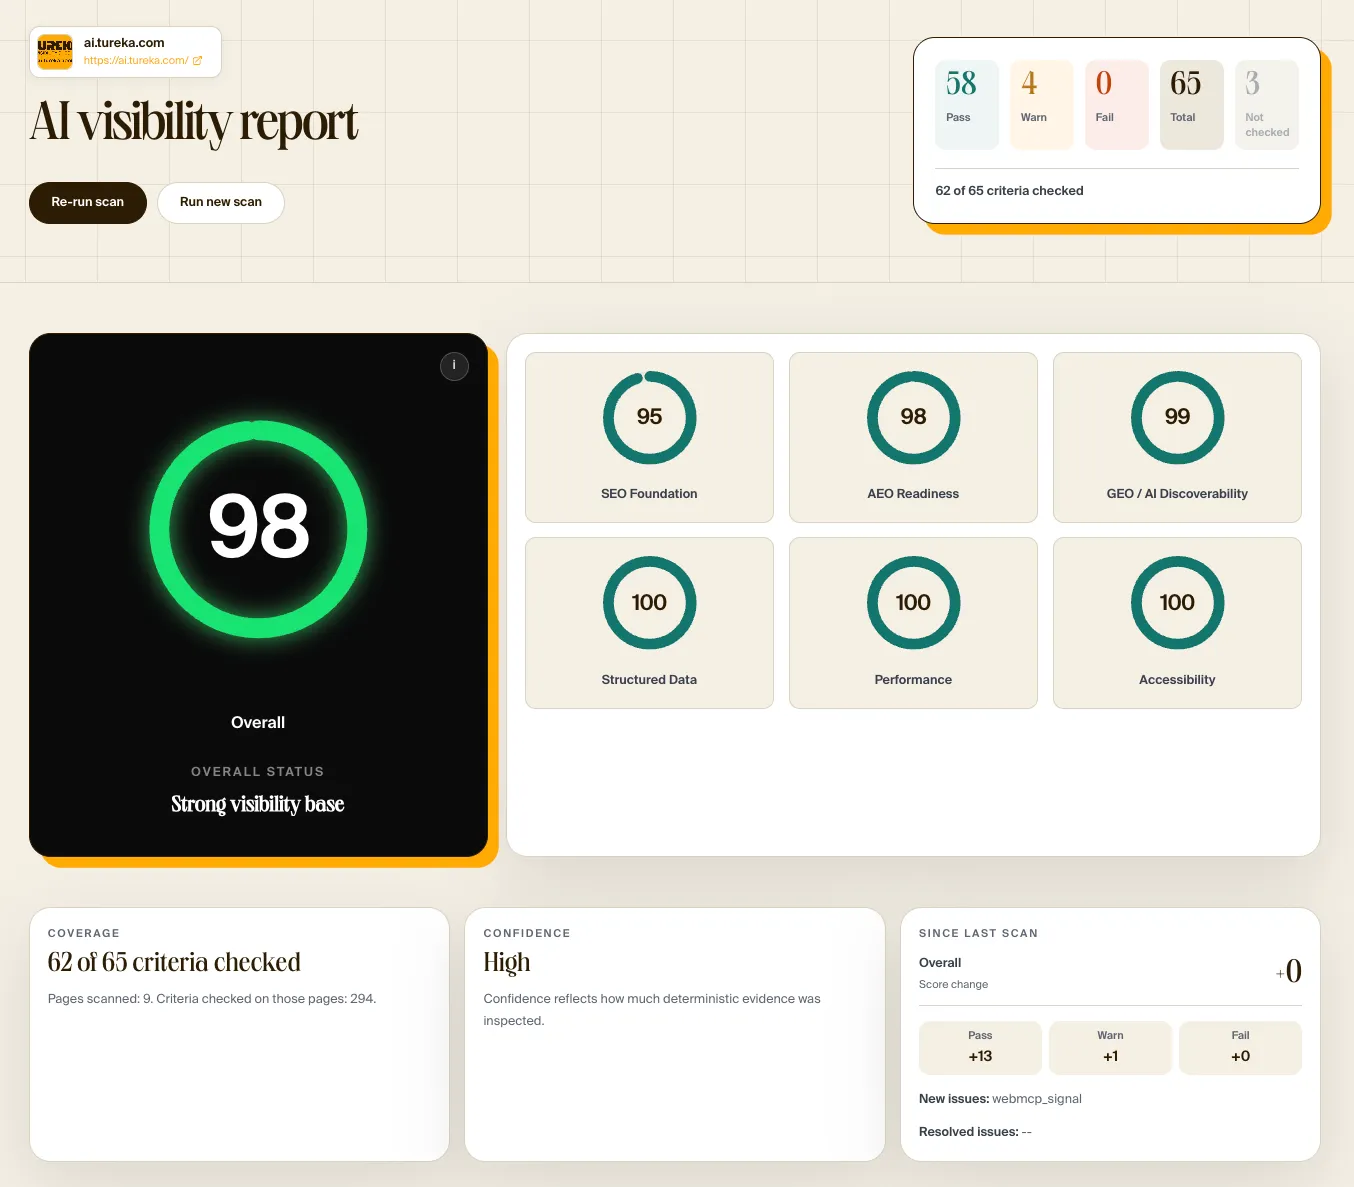Click the OVERALL STATUS label
1354x1187 pixels.
(257, 772)
